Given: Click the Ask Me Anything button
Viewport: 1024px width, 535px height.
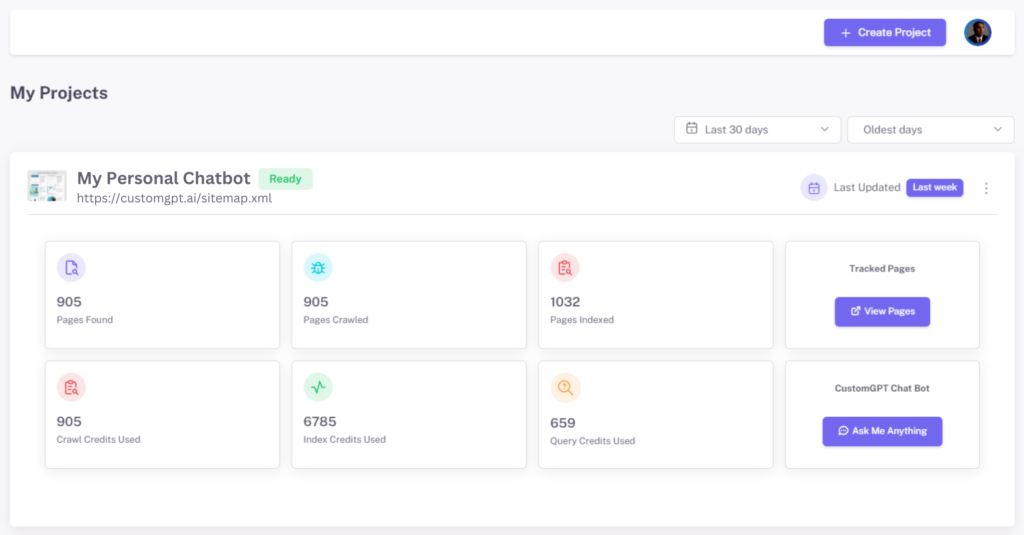Looking at the screenshot, I should pos(882,431).
